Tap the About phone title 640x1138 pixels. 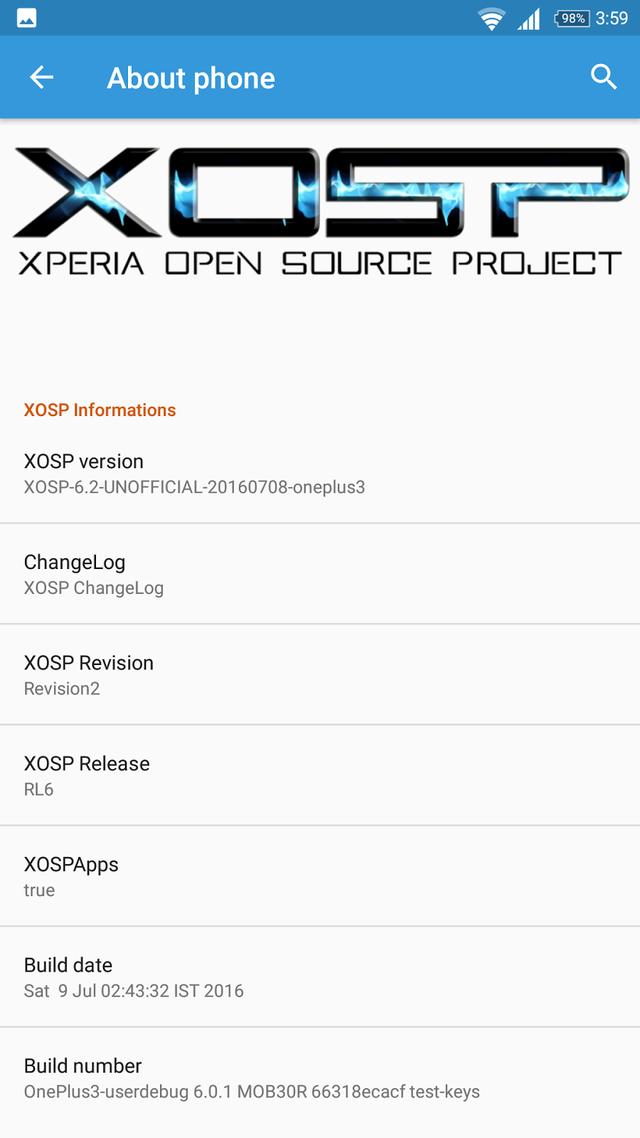[192, 78]
